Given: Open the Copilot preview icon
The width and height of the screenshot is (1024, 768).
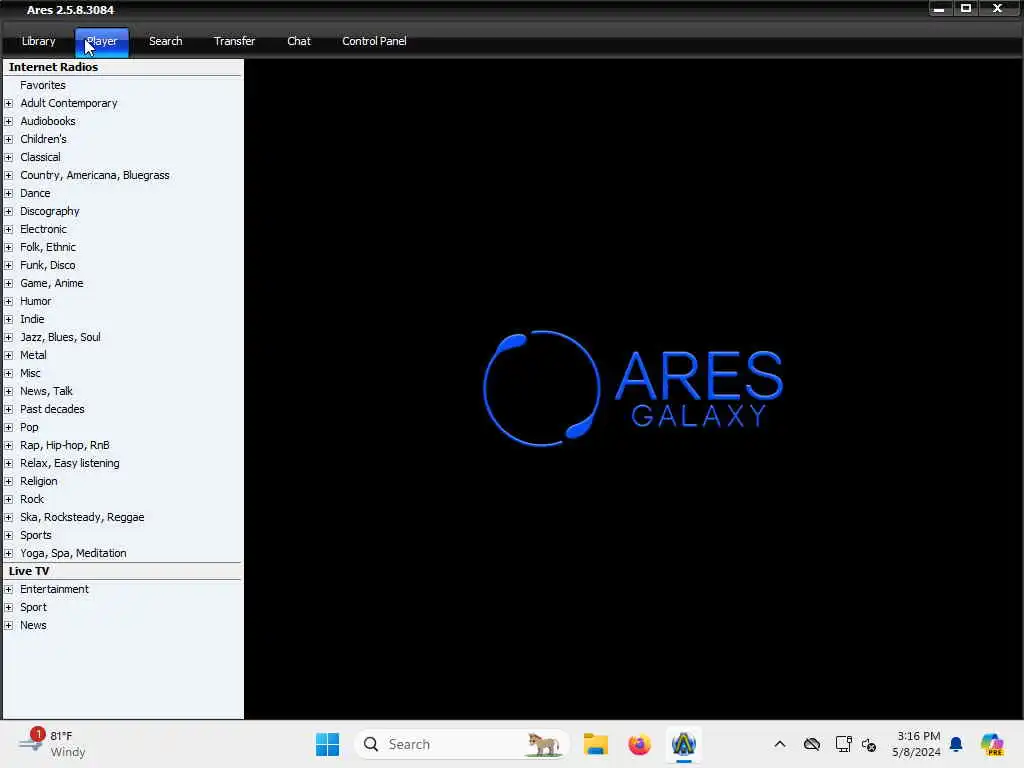Looking at the screenshot, I should 992,744.
